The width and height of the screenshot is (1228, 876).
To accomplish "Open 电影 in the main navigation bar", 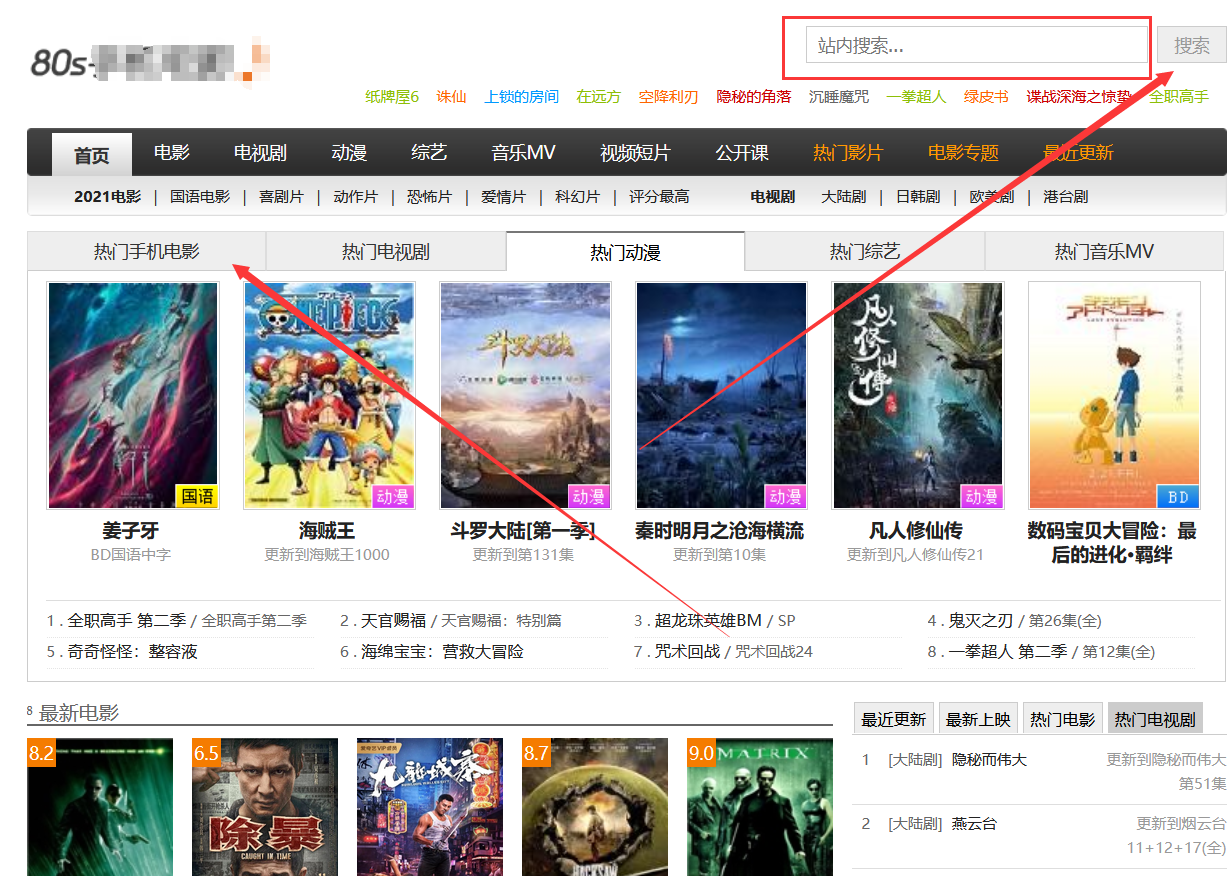I will click(x=172, y=153).
